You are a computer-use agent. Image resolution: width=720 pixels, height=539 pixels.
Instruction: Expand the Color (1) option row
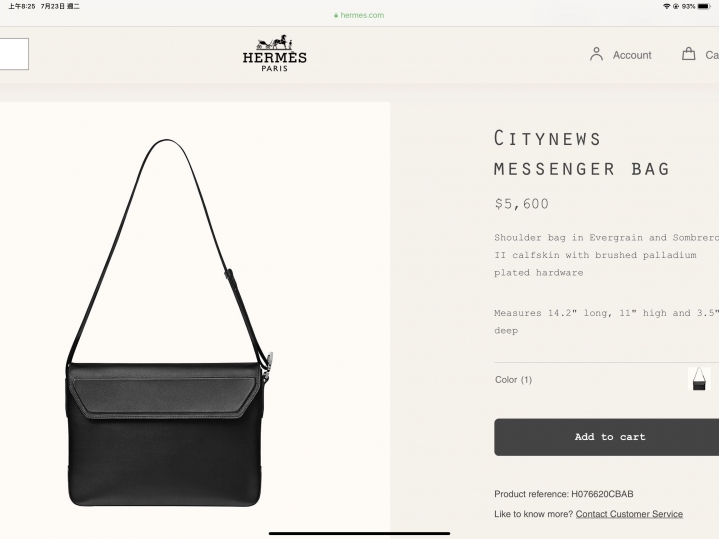coord(606,379)
